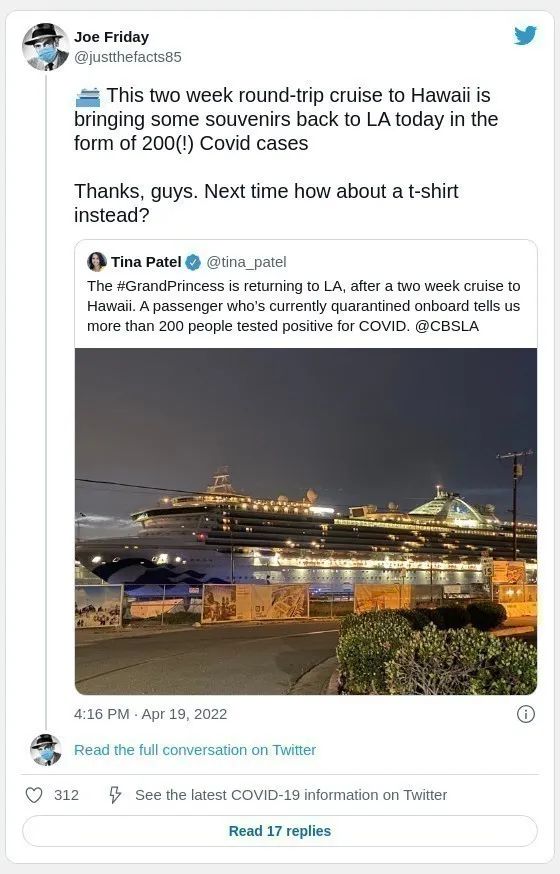
Task: Click Tina Patel's verified badge
Action: [193, 262]
